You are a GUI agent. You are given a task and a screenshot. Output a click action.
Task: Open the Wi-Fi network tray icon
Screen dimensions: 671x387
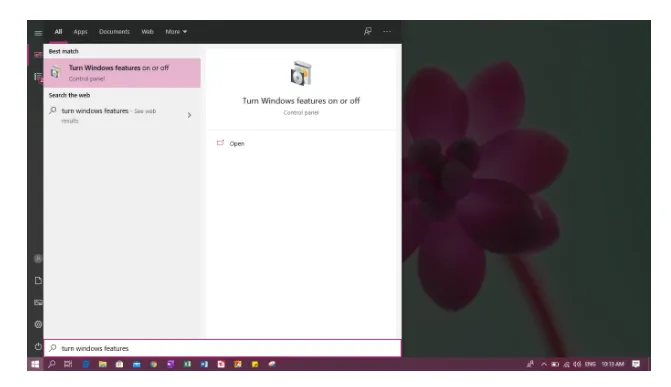567,364
